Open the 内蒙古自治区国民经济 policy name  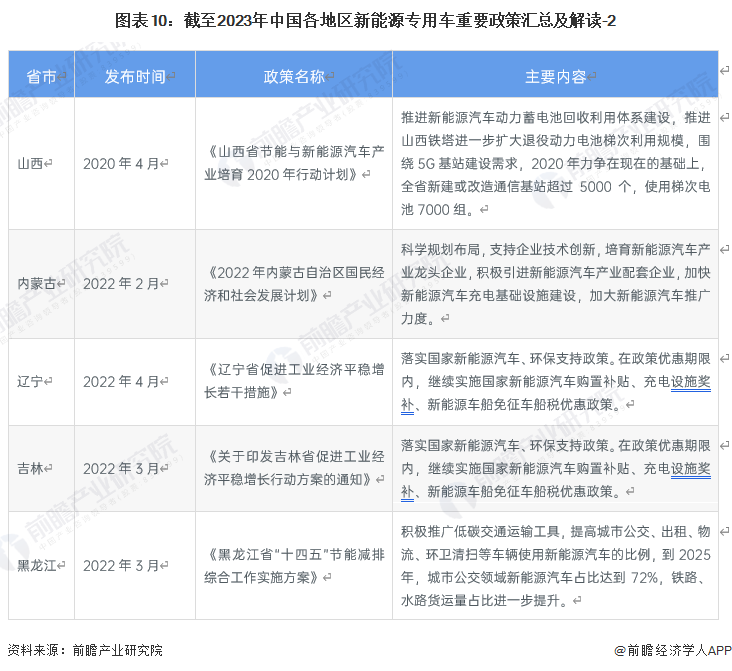coord(294,283)
